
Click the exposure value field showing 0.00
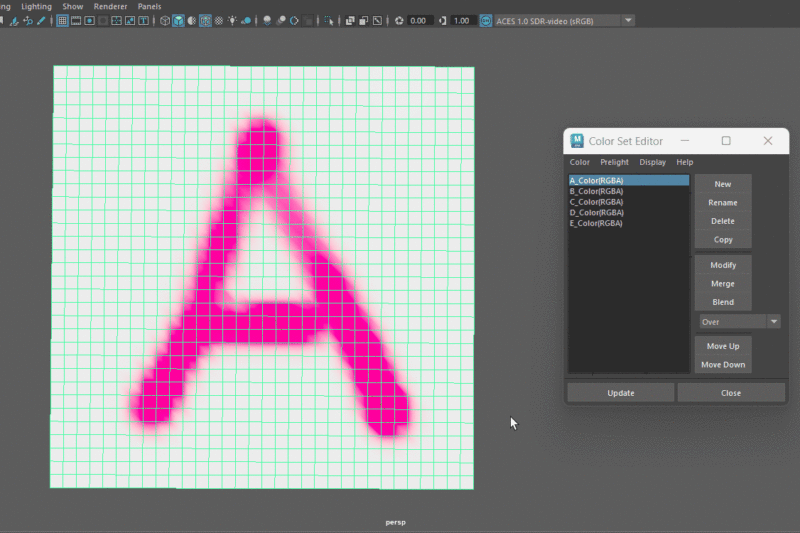[420, 20]
